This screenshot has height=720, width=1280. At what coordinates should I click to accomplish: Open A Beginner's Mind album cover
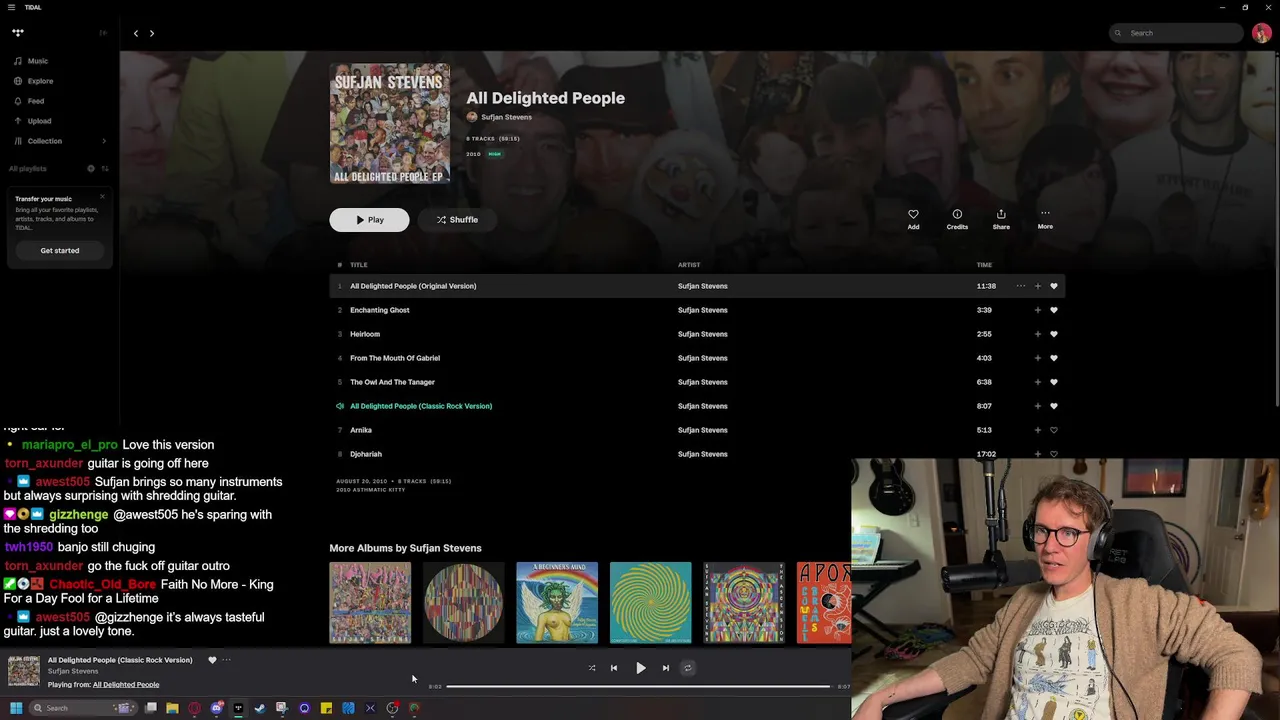[x=557, y=603]
